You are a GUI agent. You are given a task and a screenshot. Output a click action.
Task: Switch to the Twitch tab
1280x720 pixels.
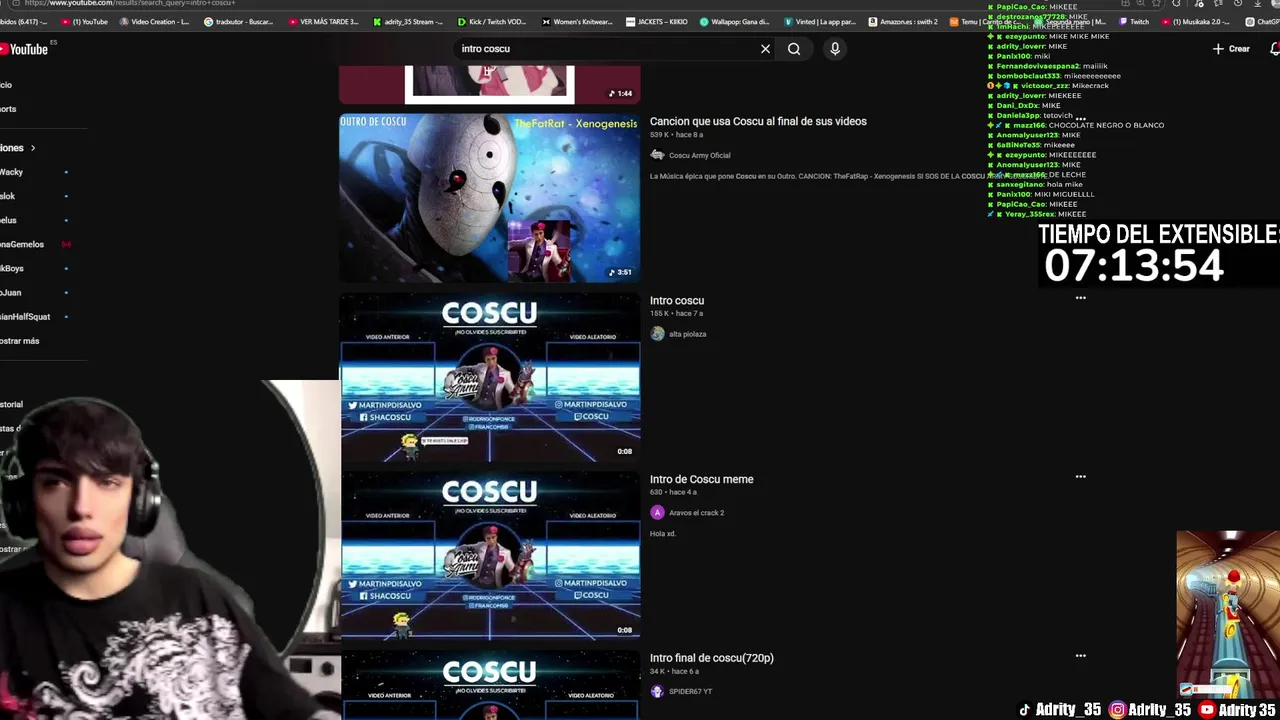tap(1133, 21)
